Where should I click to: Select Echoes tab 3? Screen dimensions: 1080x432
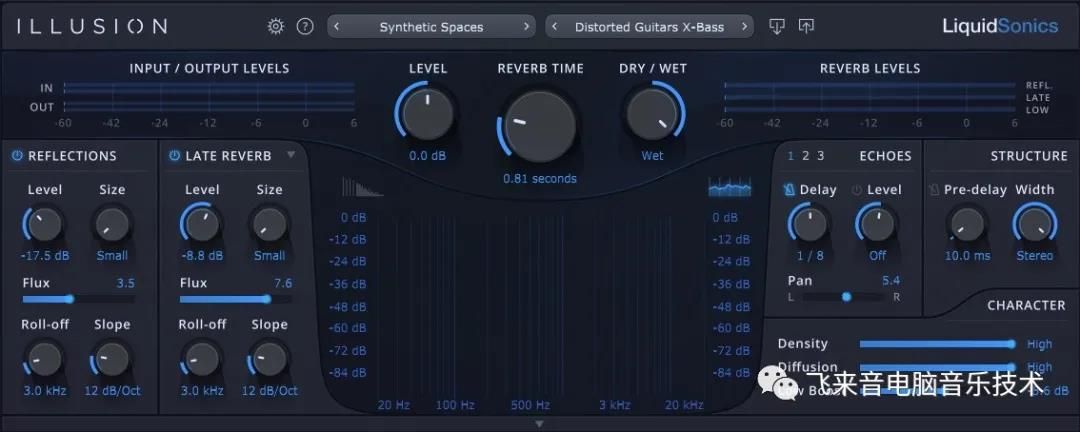click(x=820, y=156)
